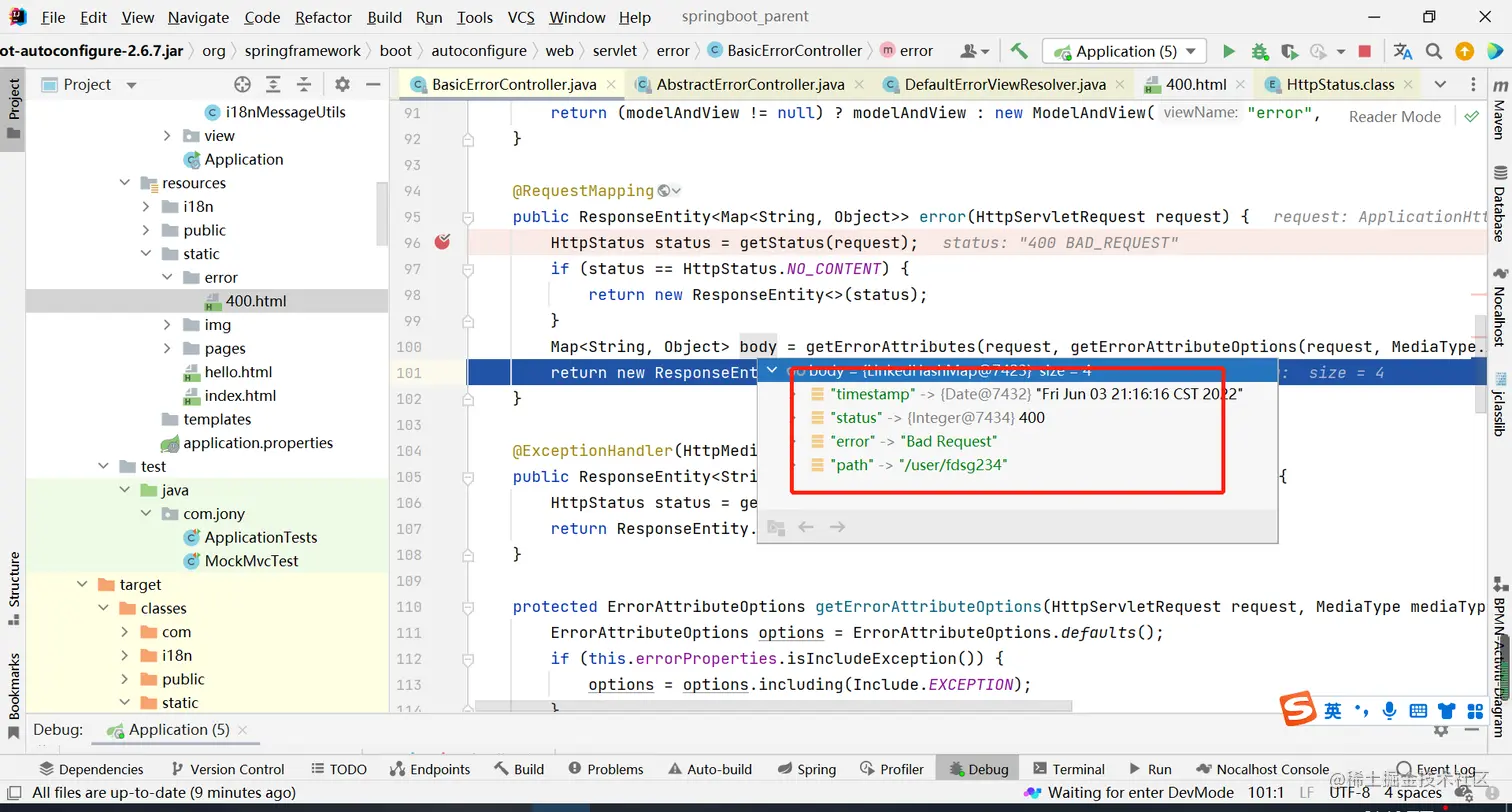
Task: Collapse the static folder under resources
Action: [146, 254]
